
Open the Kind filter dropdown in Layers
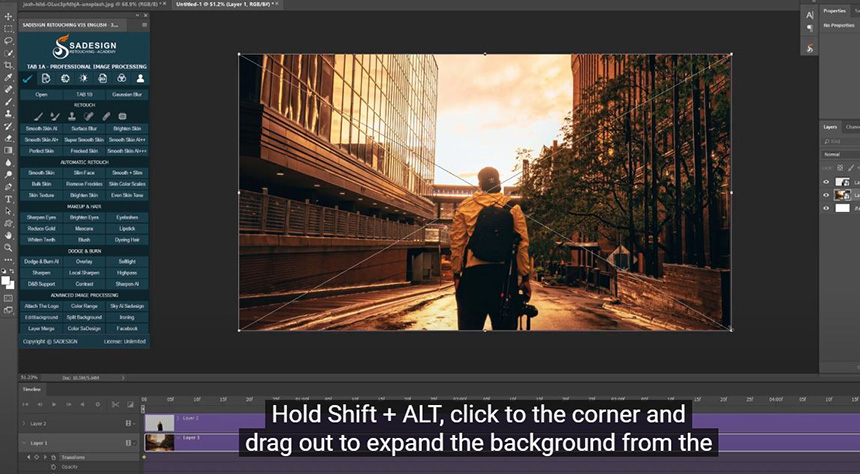(x=840, y=142)
